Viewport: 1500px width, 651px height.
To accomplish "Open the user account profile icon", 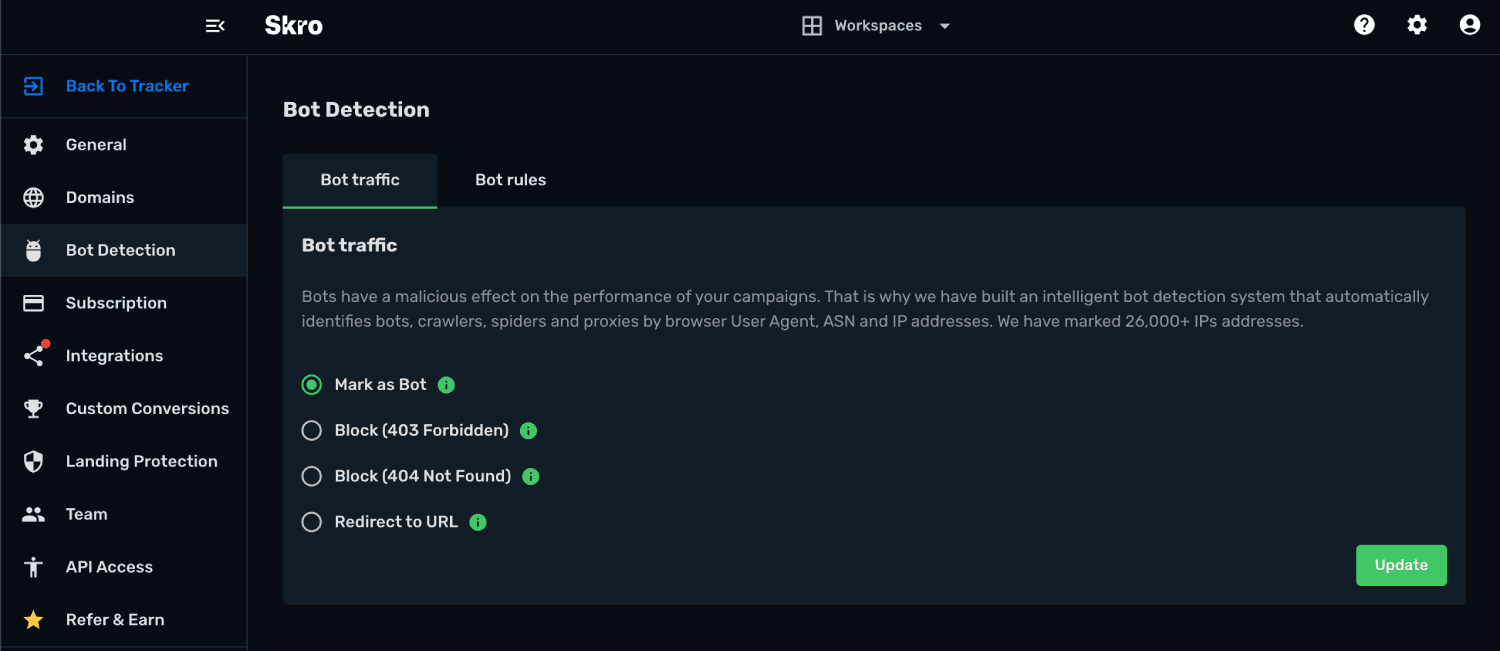I will click(x=1470, y=25).
